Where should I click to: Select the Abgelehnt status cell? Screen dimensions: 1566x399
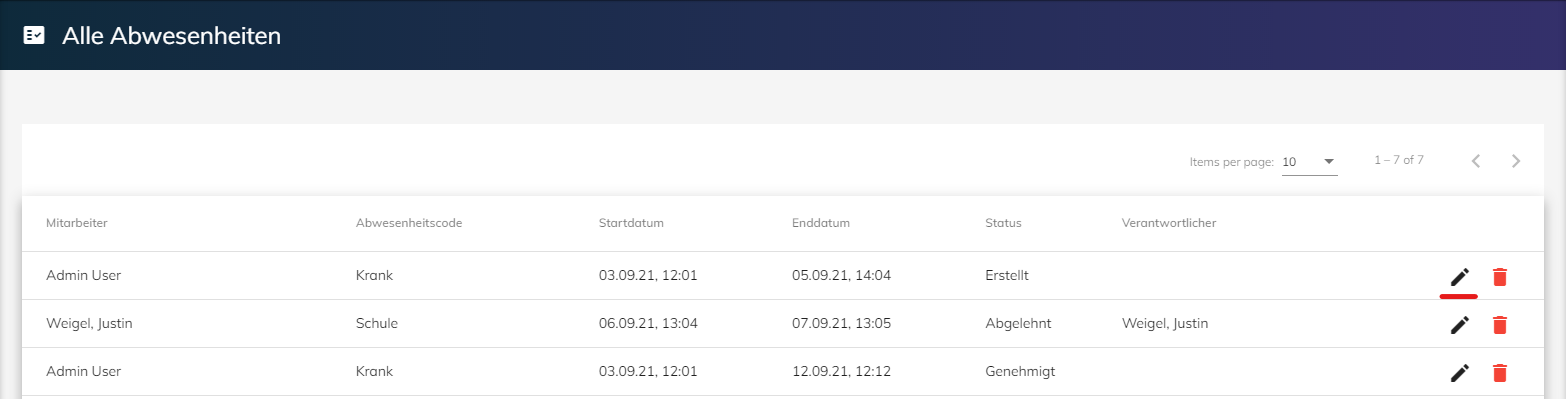(1018, 323)
